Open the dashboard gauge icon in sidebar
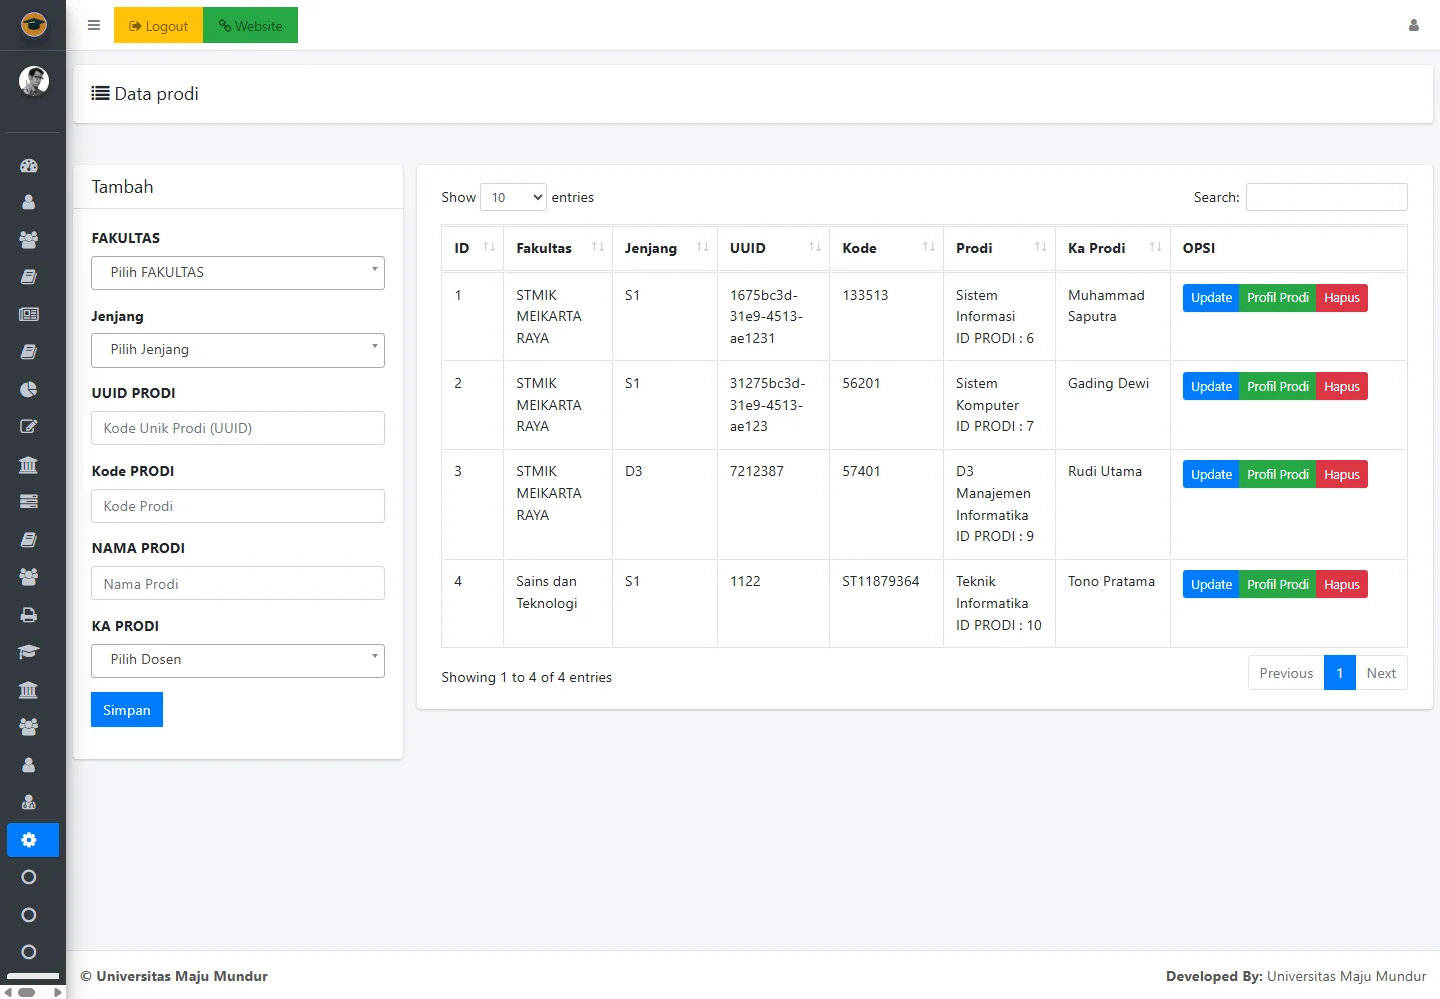 [x=29, y=166]
